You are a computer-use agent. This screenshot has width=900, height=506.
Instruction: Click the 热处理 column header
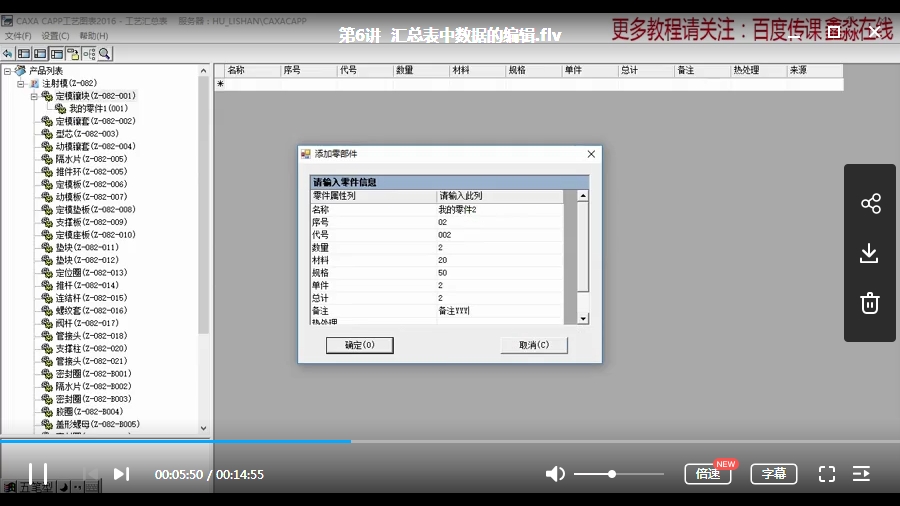[x=758, y=70]
